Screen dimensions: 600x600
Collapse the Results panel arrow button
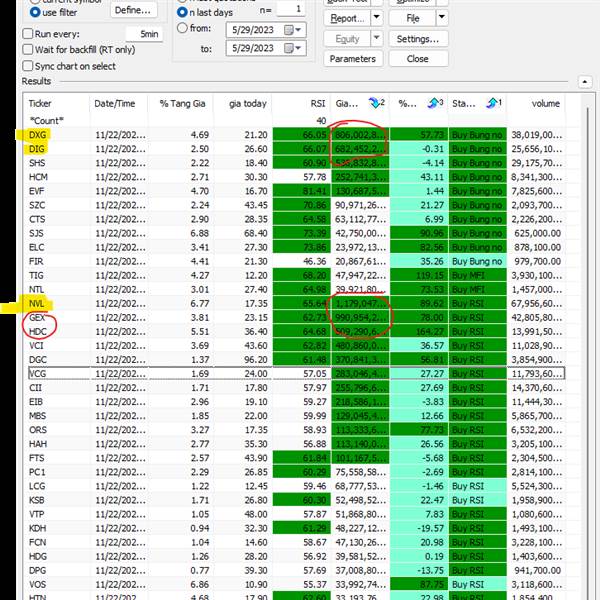pyautogui.click(x=585, y=82)
